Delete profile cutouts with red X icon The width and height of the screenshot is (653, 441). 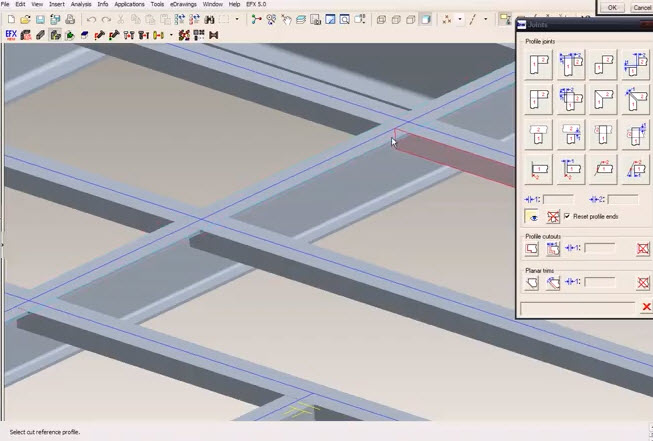(x=643, y=249)
